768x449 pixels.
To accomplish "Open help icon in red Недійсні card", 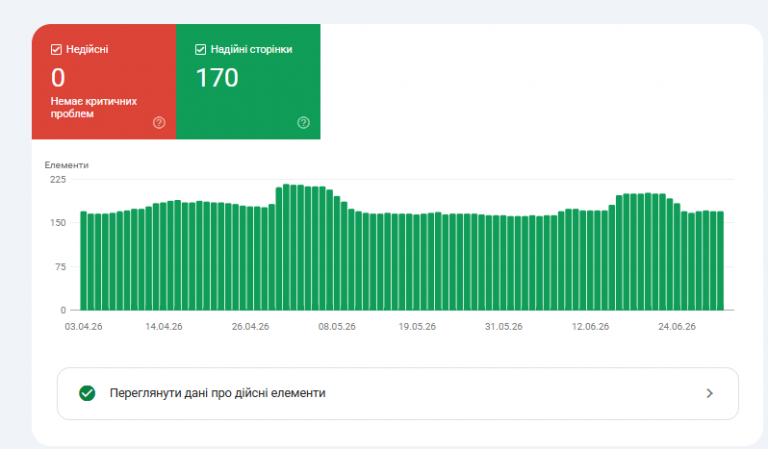I will click(x=159, y=122).
